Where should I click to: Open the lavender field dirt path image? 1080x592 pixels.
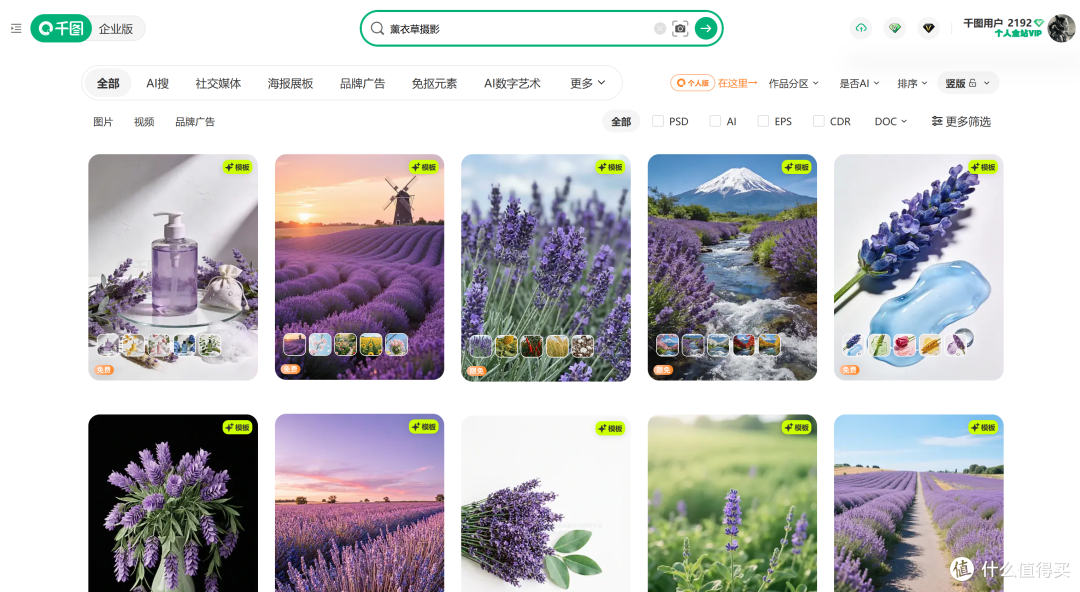coord(918,503)
